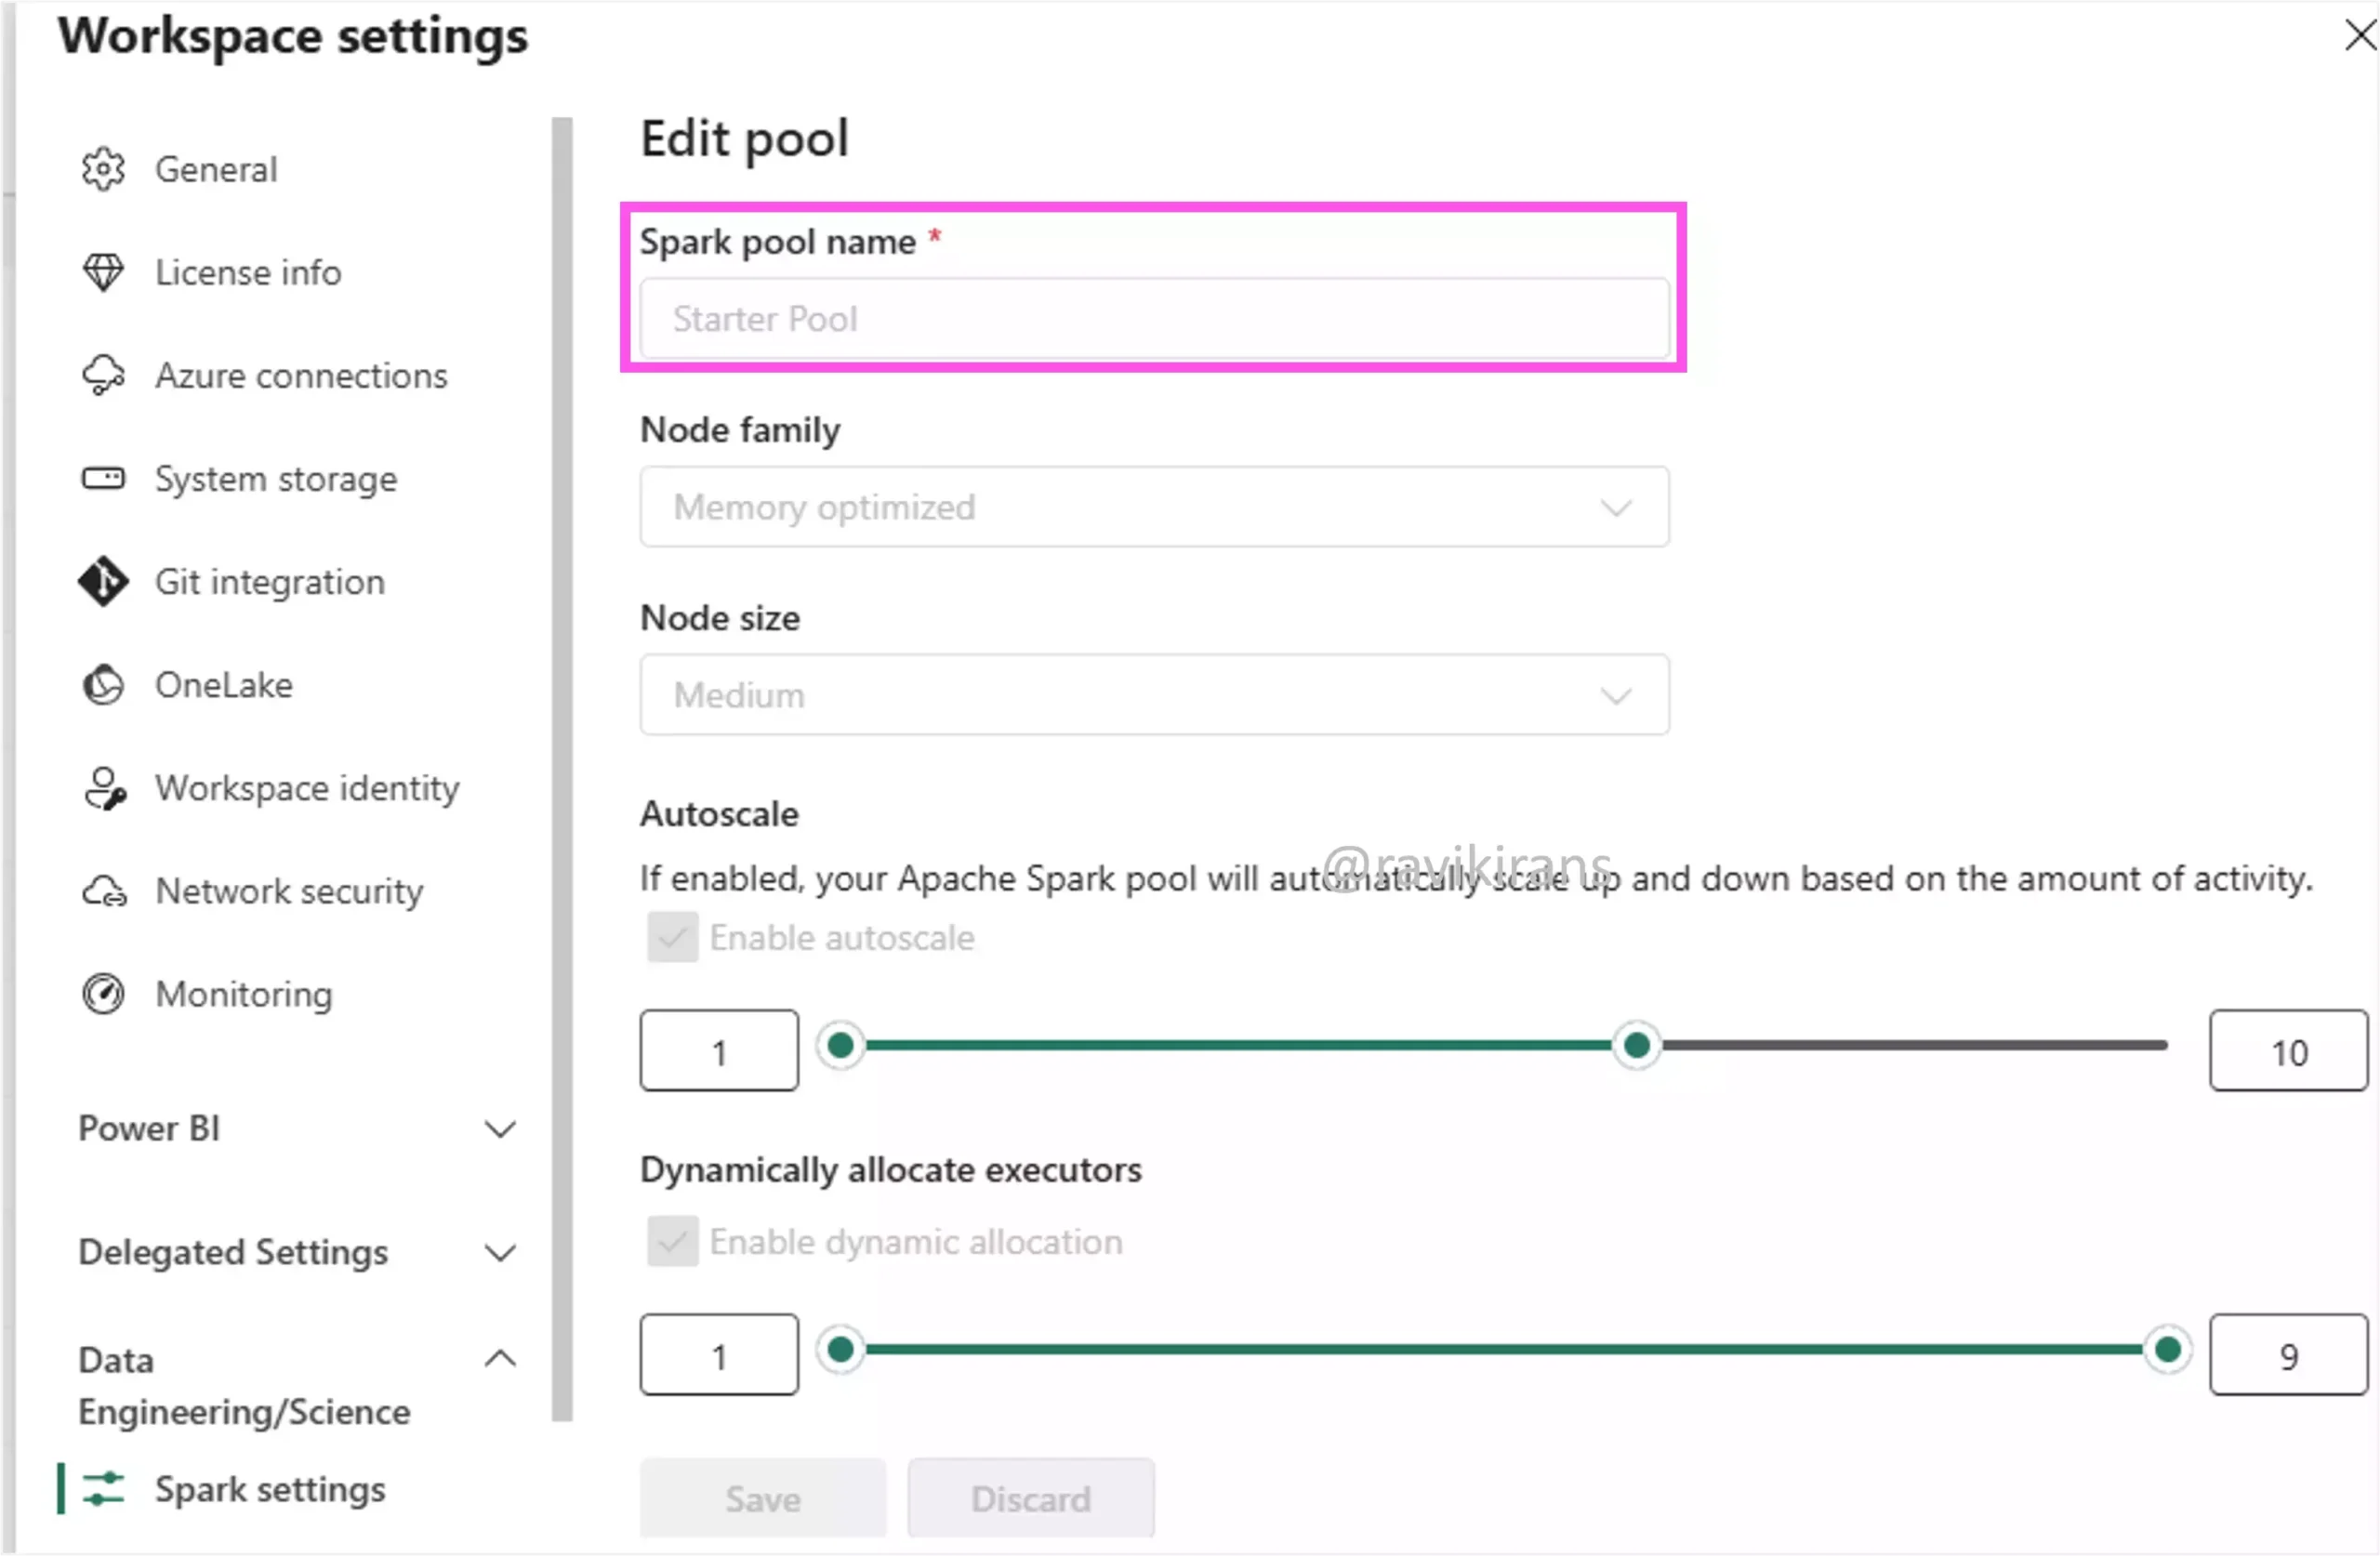
Task: Click executors maximum field showing 9
Action: tap(2288, 1354)
